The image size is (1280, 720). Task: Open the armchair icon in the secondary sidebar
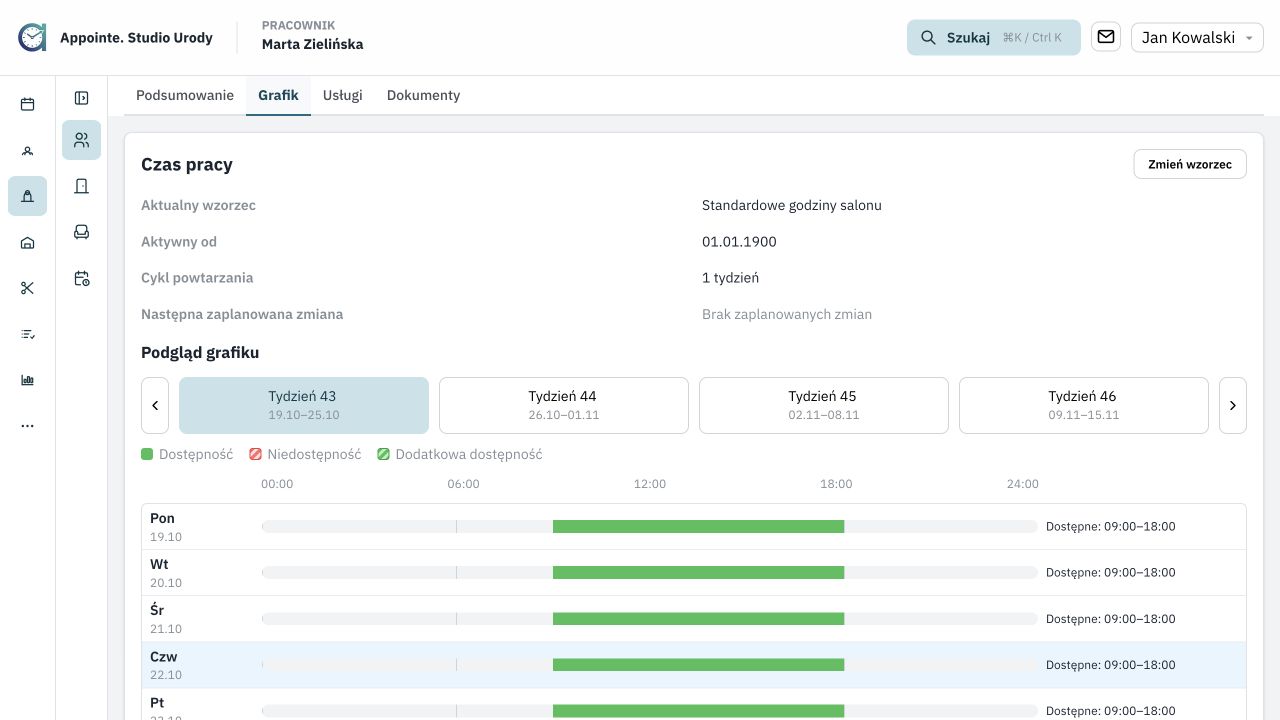(x=82, y=232)
